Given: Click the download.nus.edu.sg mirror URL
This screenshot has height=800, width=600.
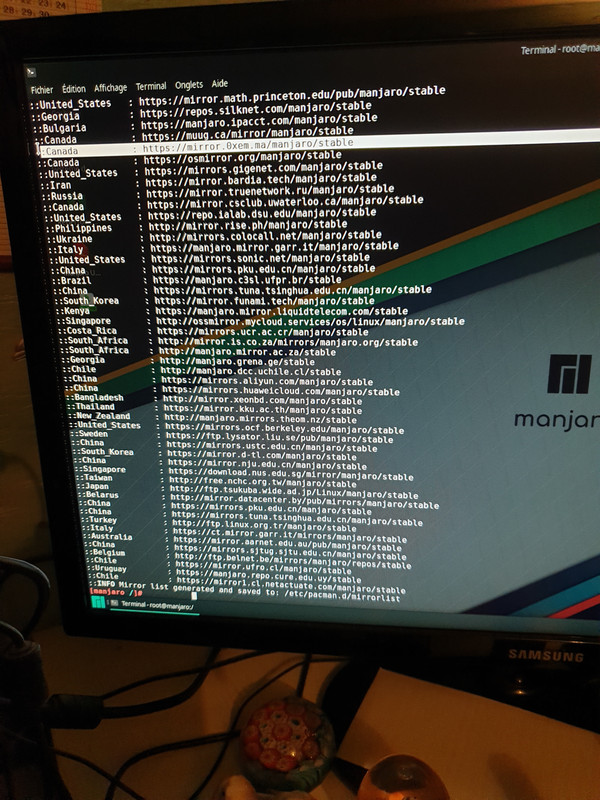Looking at the screenshot, I should pyautogui.click(x=291, y=474).
